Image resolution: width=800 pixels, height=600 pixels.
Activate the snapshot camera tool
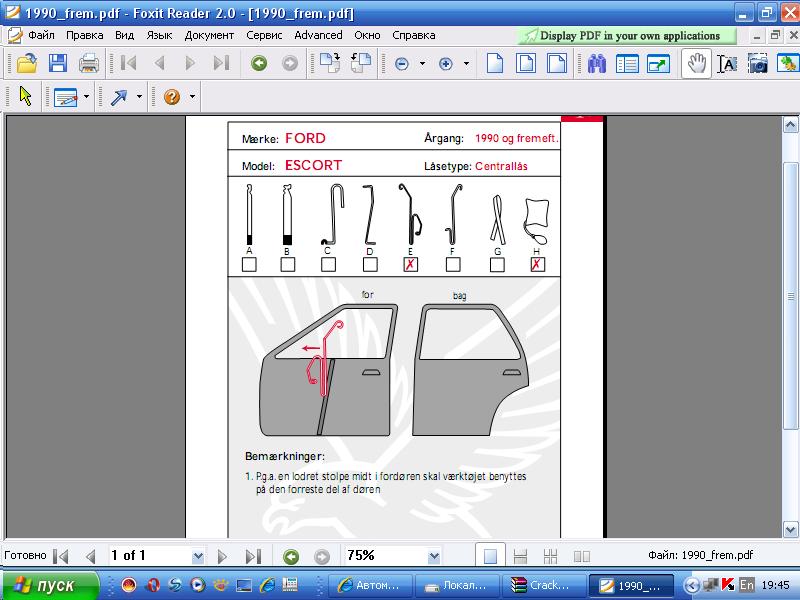tap(758, 64)
